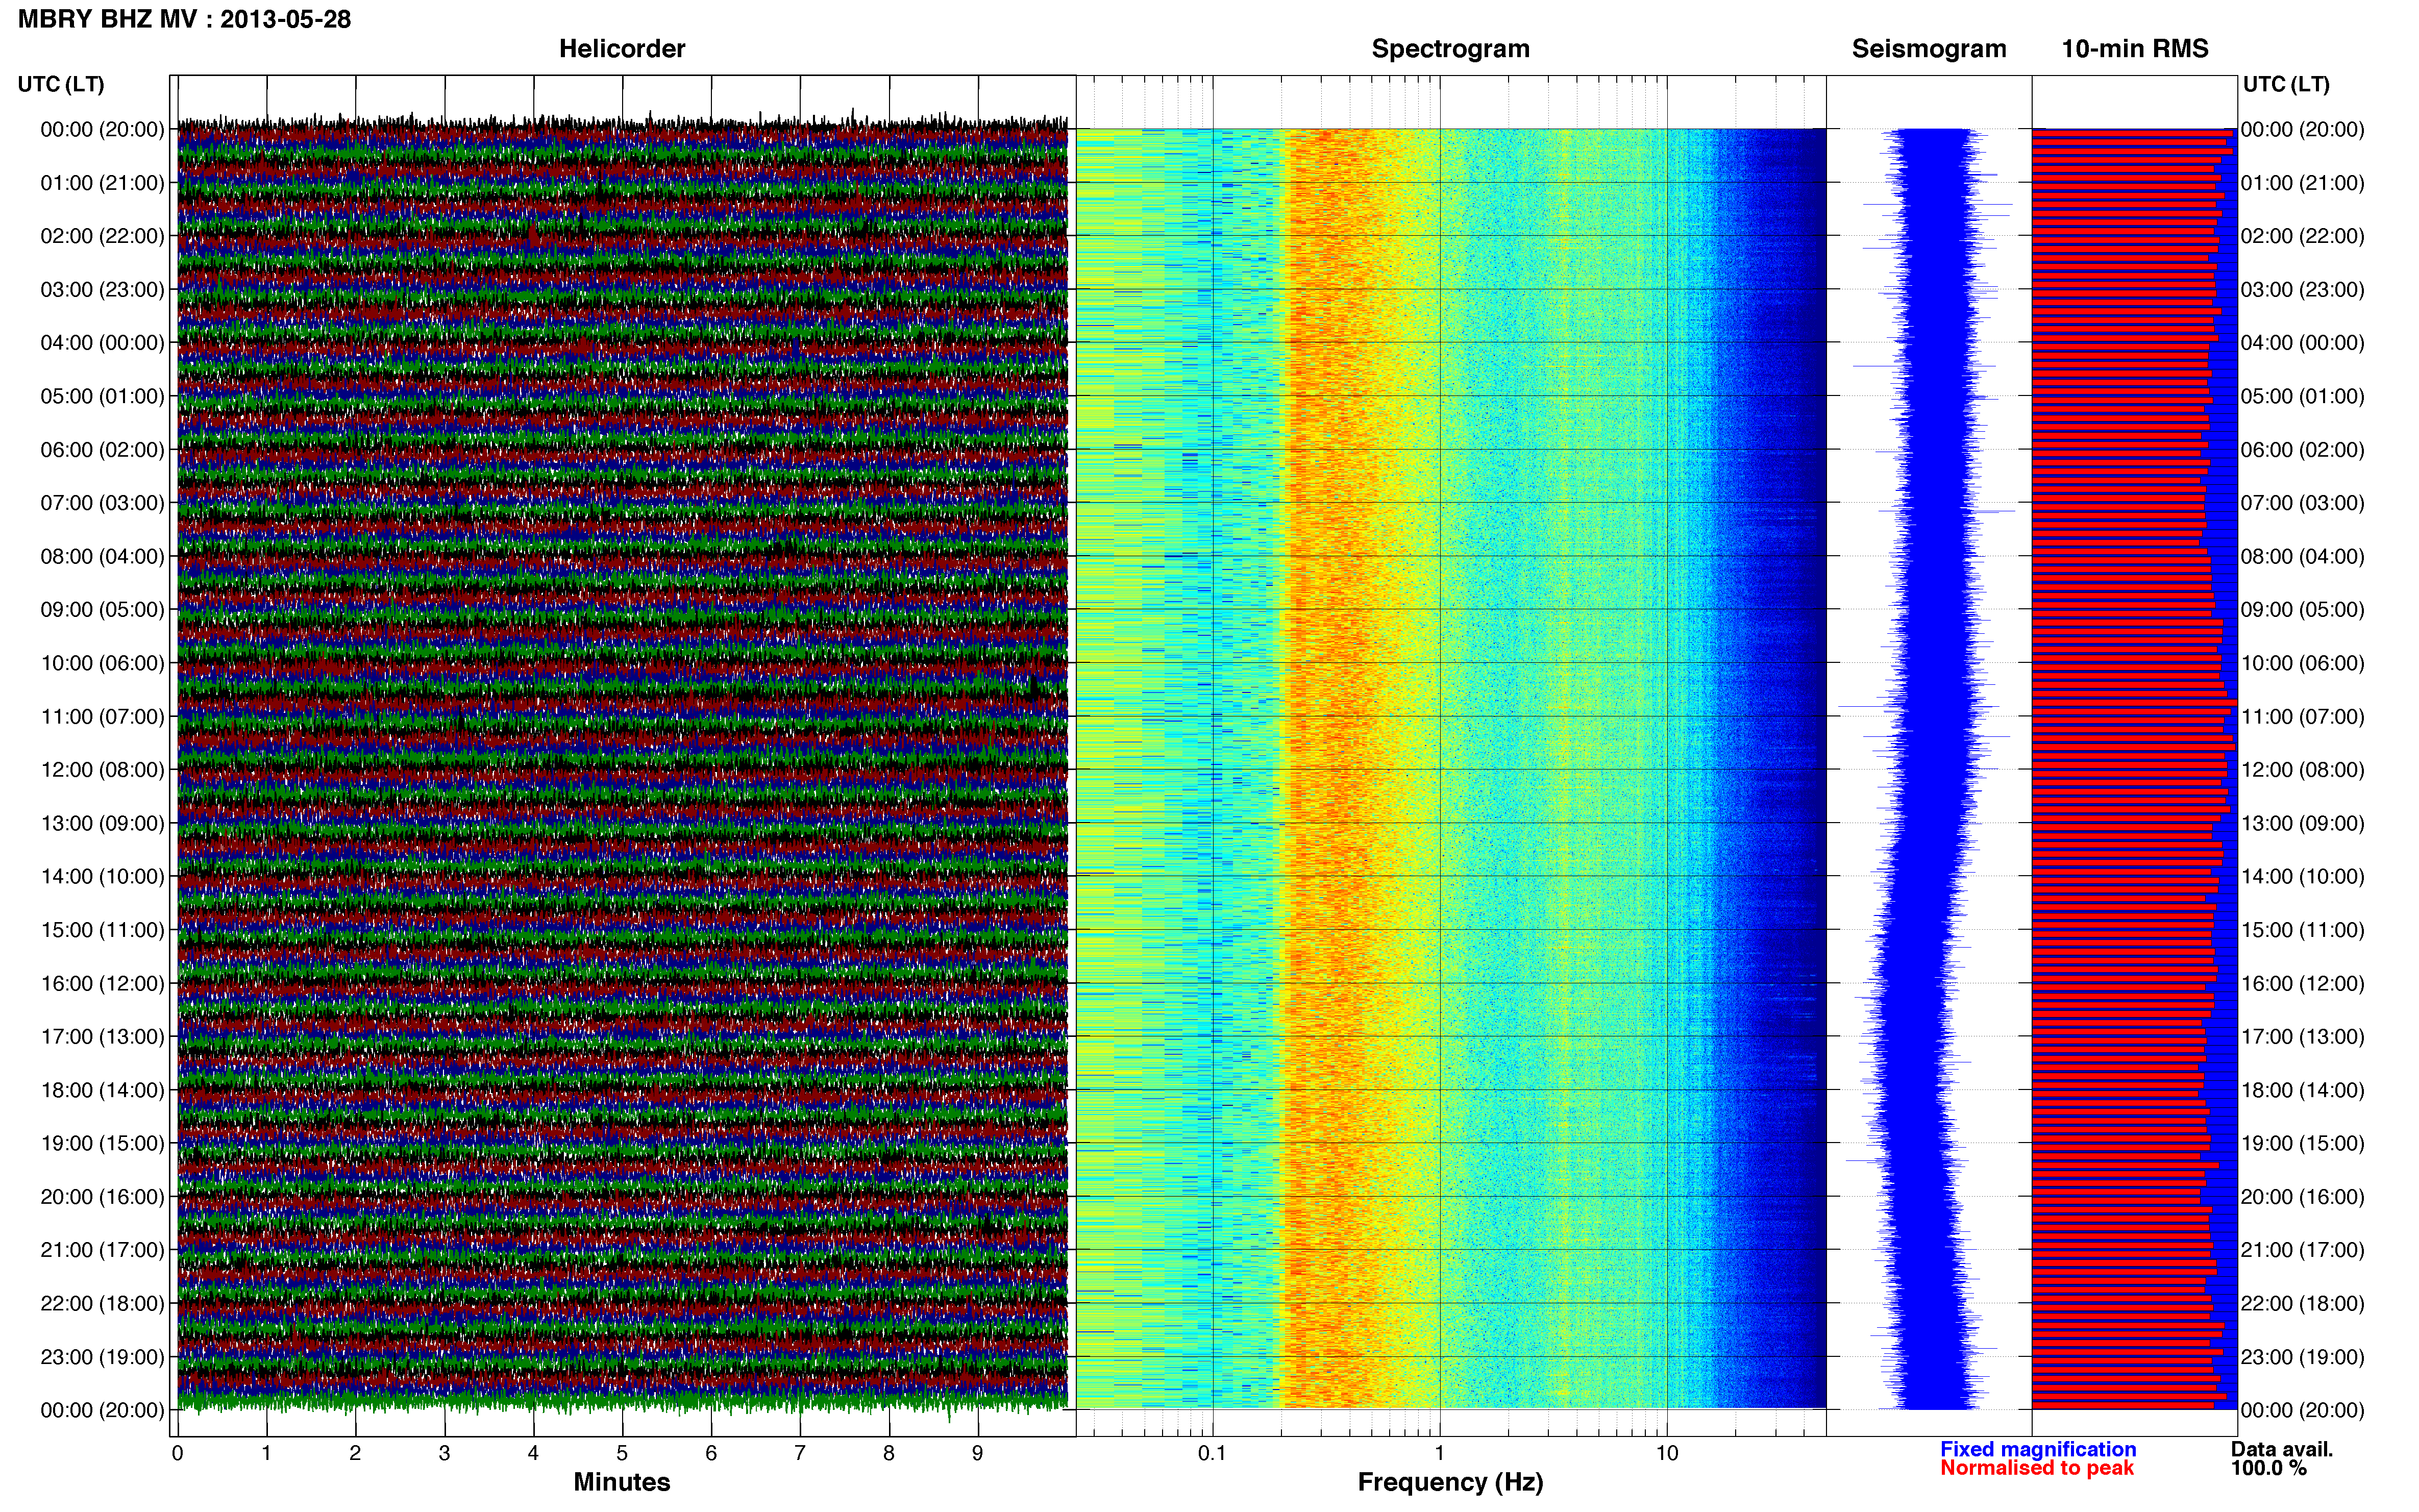Click the "9" tick on the Minutes axis
Viewport: 2419px width, 1512px height.
tap(978, 1454)
